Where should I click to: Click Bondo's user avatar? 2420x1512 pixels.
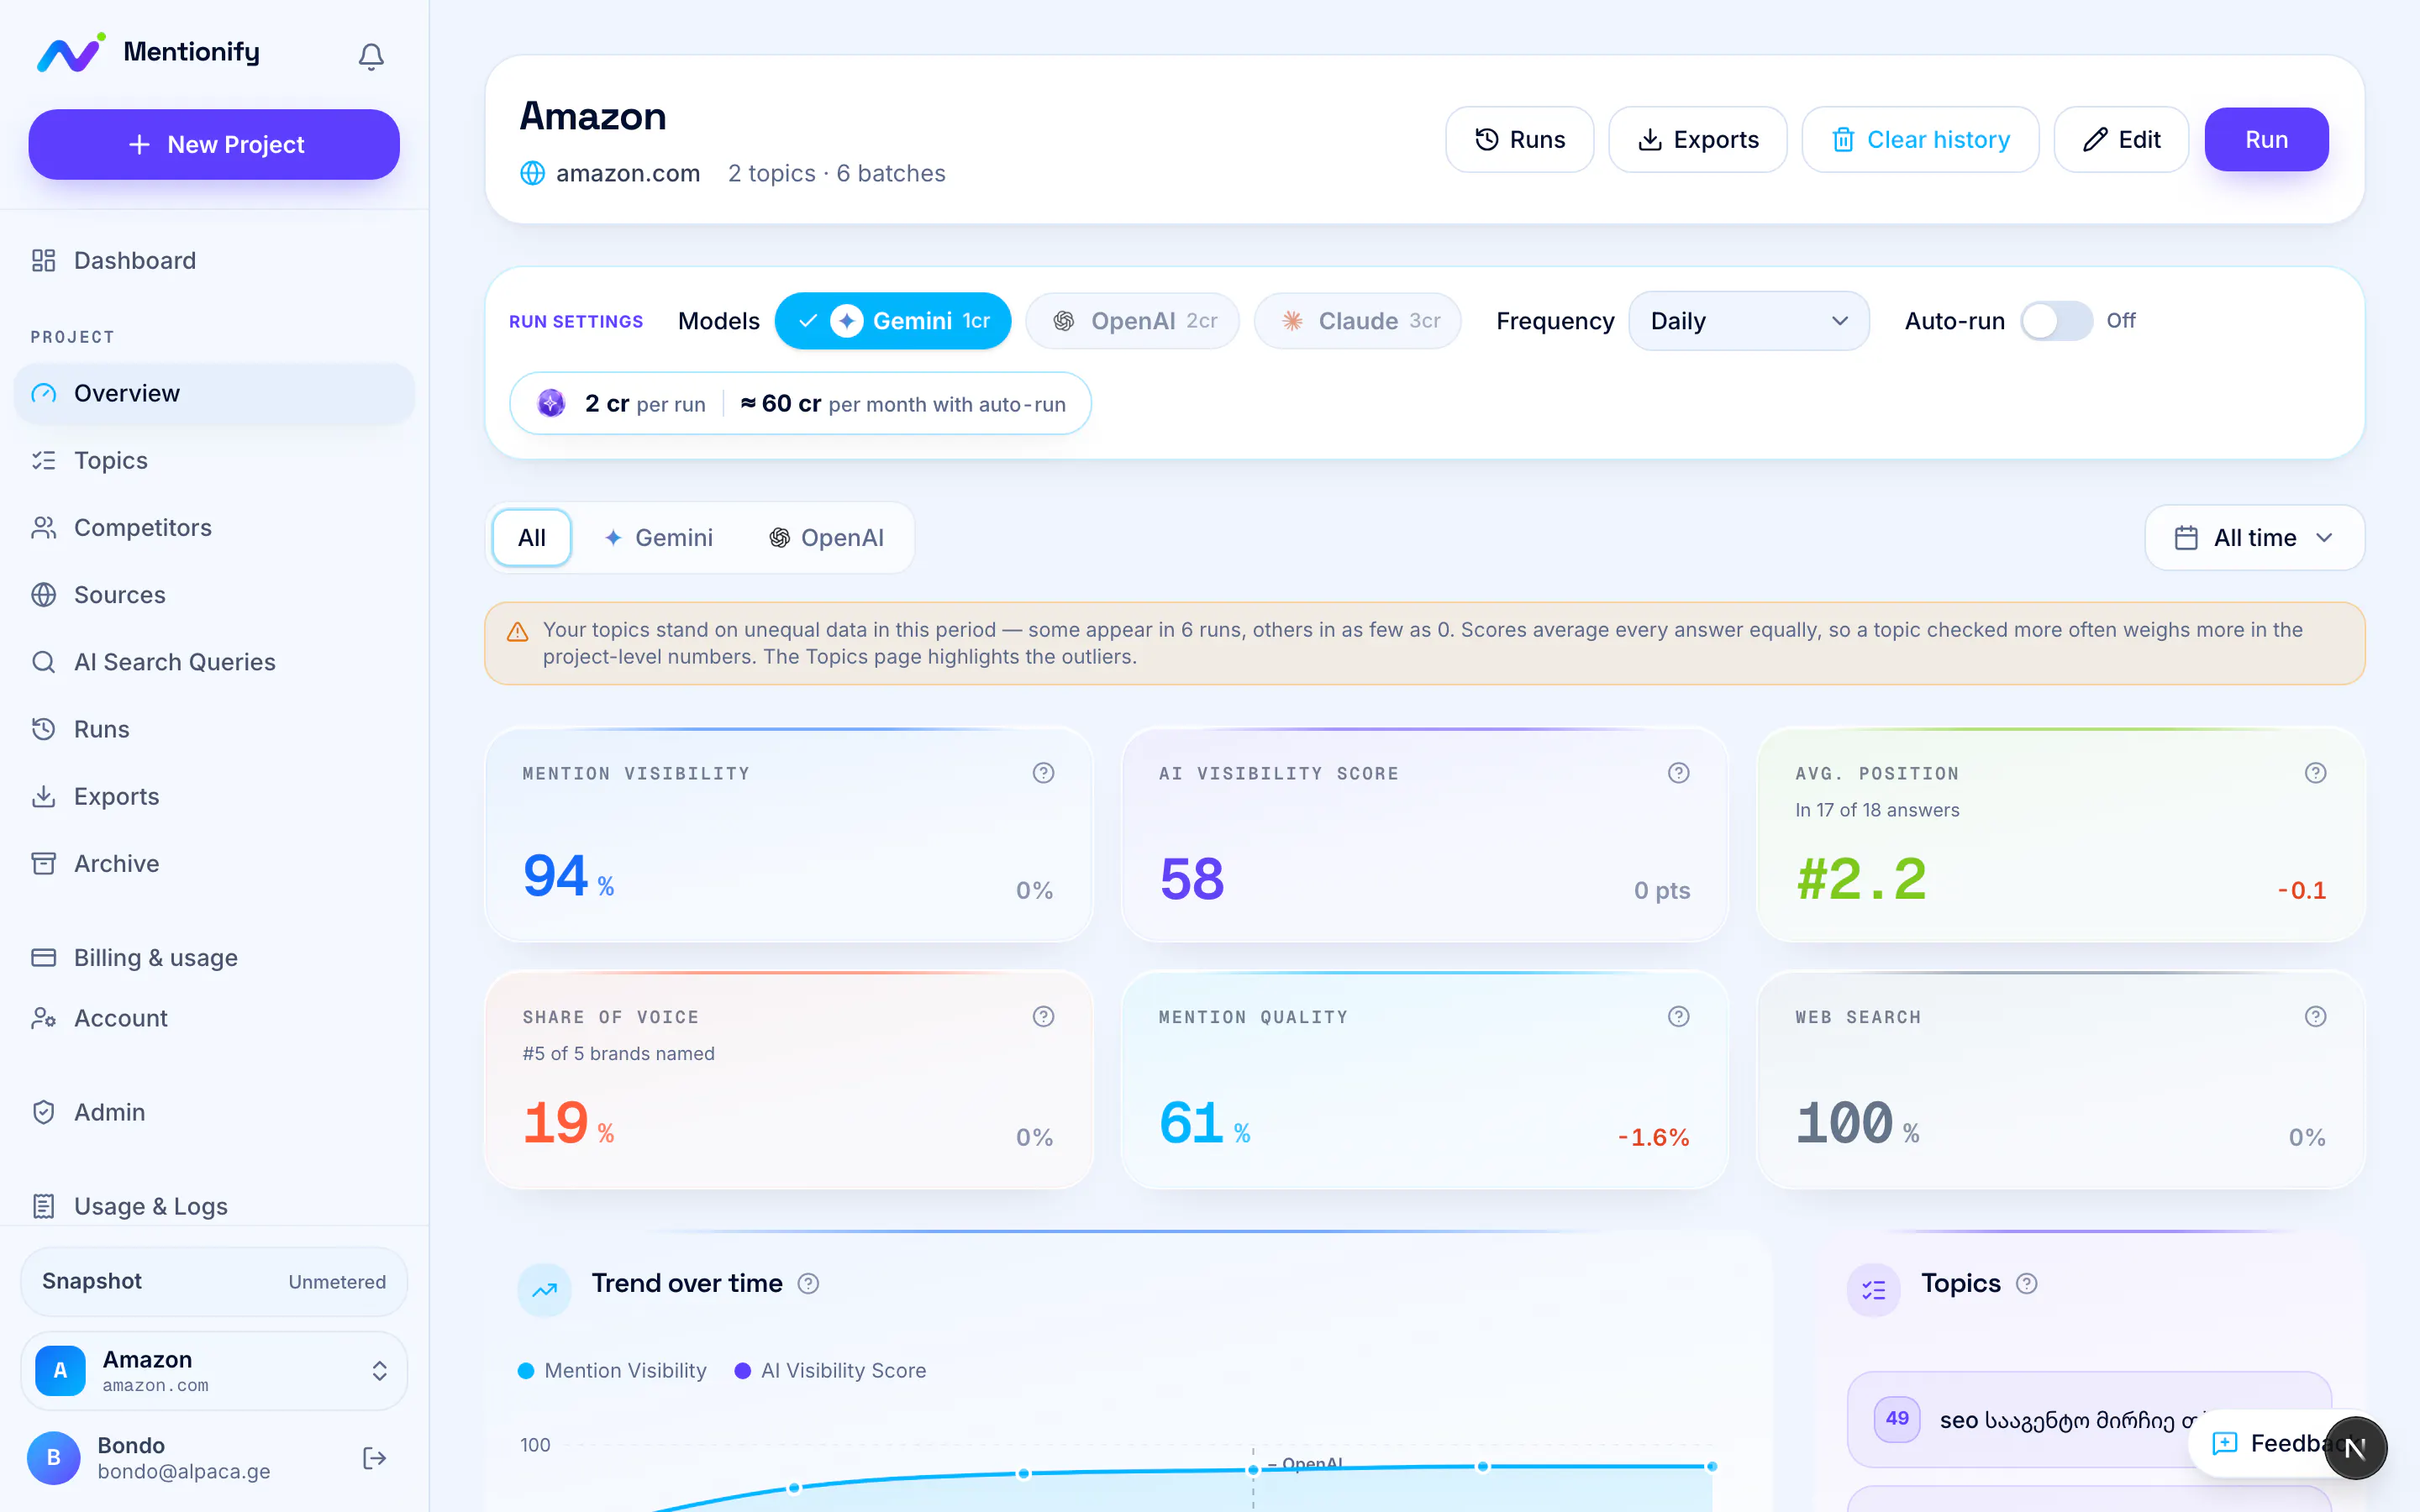point(54,1458)
